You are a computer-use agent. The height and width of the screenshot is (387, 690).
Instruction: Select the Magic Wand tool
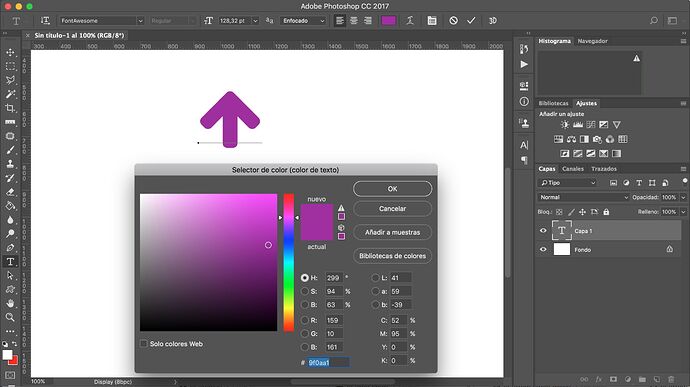tap(10, 94)
